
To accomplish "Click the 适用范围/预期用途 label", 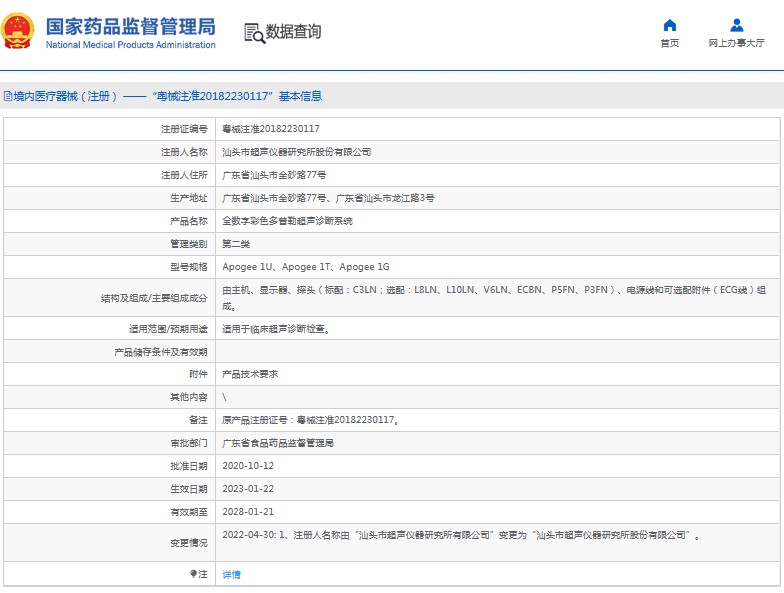I will pyautogui.click(x=168, y=329).
